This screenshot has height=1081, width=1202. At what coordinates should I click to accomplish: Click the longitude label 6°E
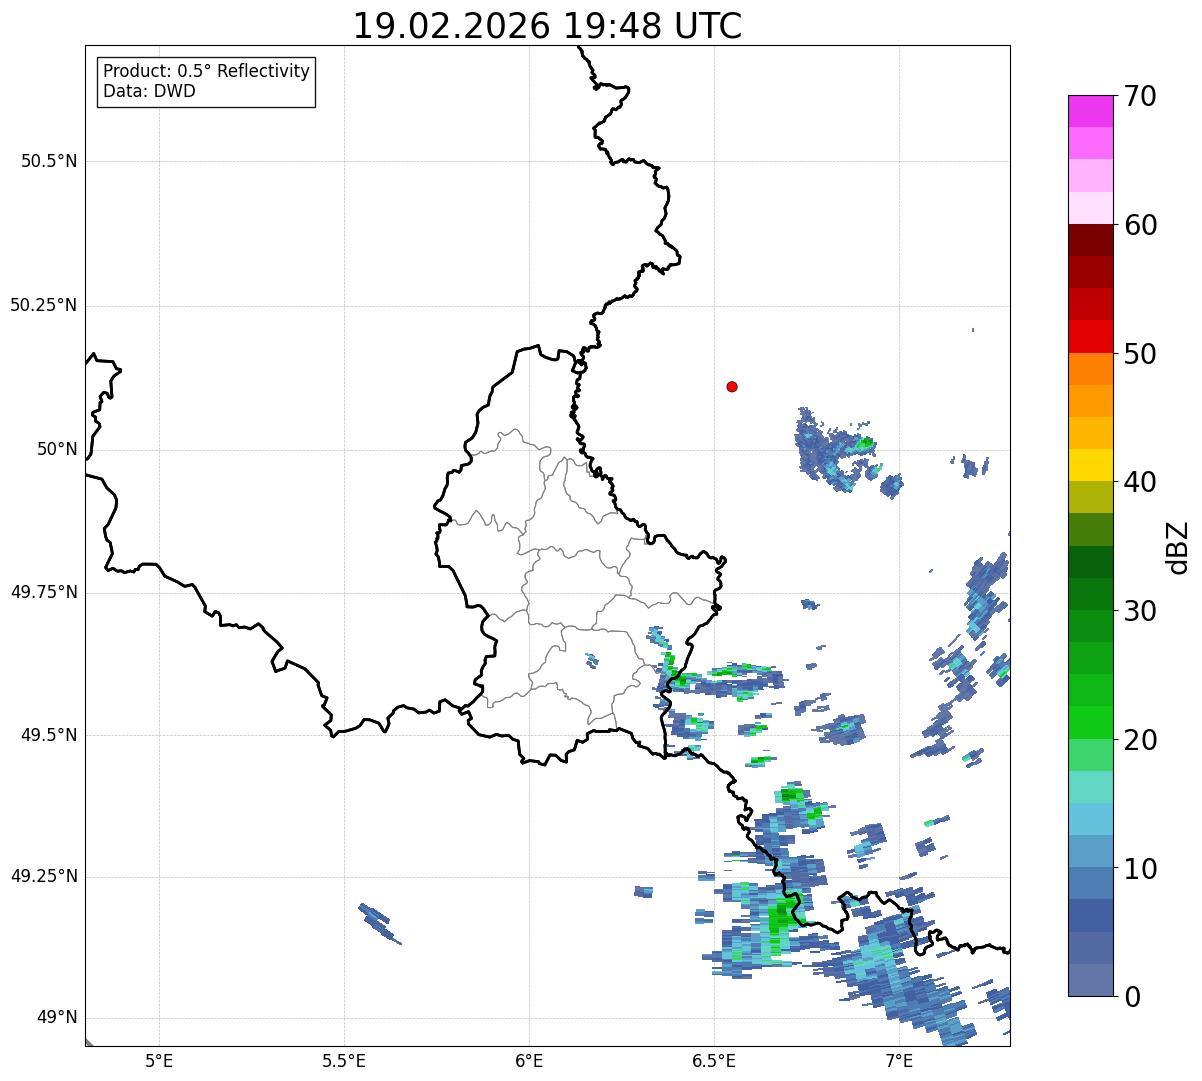[x=529, y=1061]
